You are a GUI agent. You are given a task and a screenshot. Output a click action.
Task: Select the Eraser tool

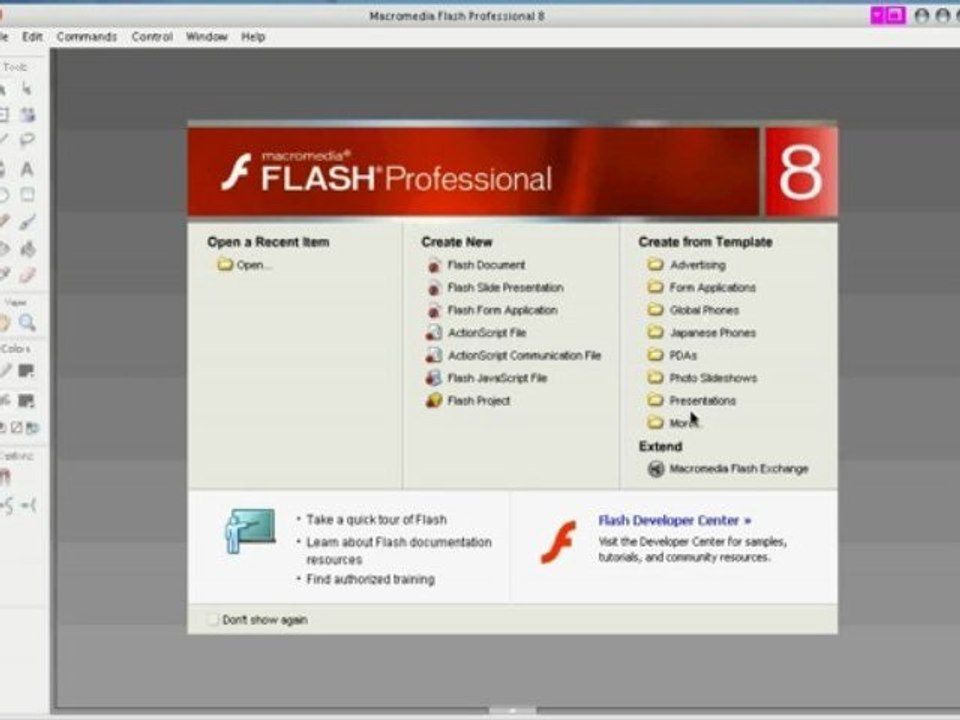coord(27,274)
